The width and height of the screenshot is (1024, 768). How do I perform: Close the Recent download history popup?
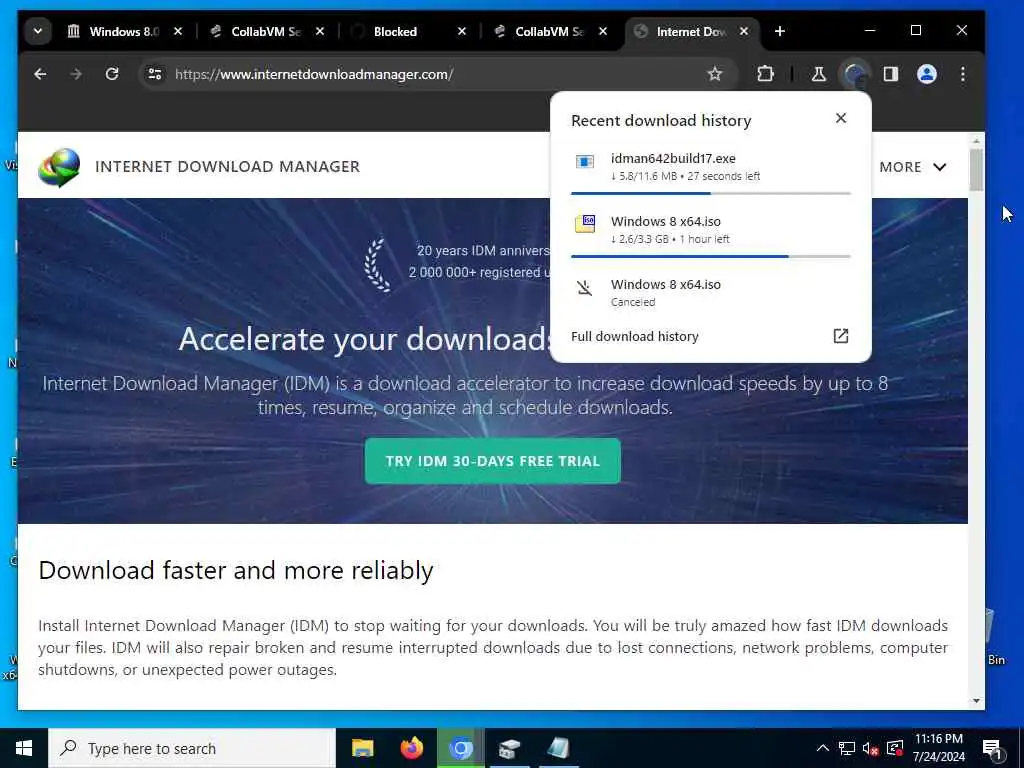point(841,118)
